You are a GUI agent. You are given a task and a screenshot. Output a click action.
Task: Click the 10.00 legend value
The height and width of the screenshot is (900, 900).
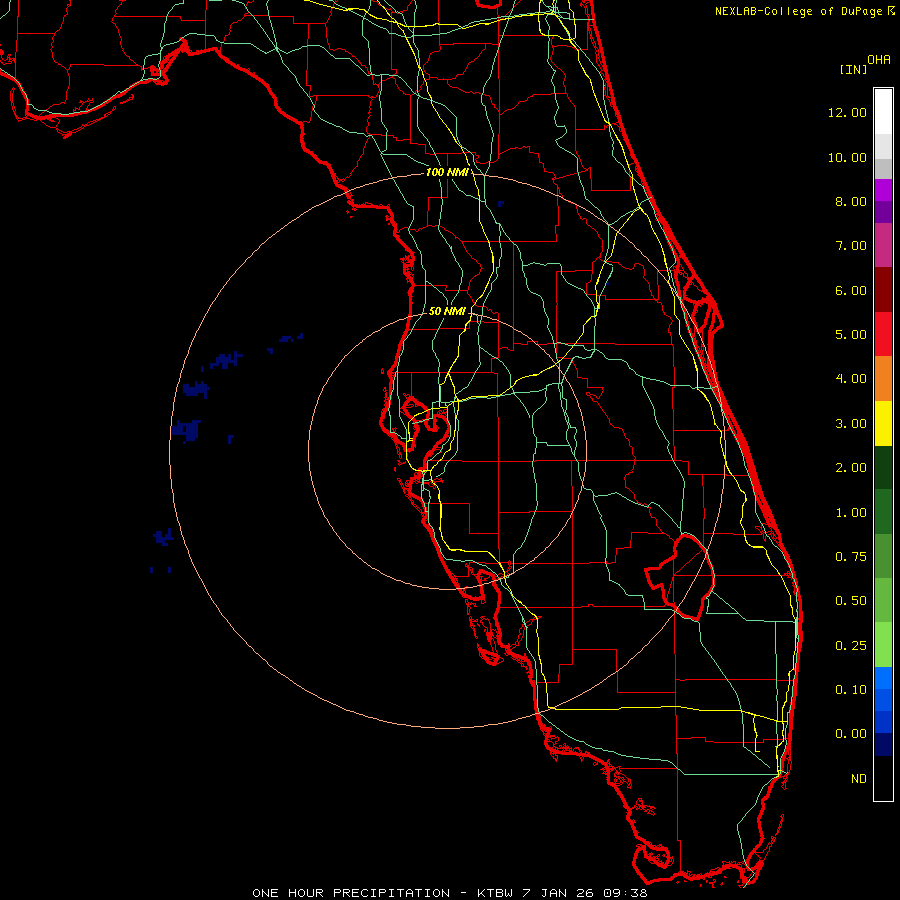point(847,157)
